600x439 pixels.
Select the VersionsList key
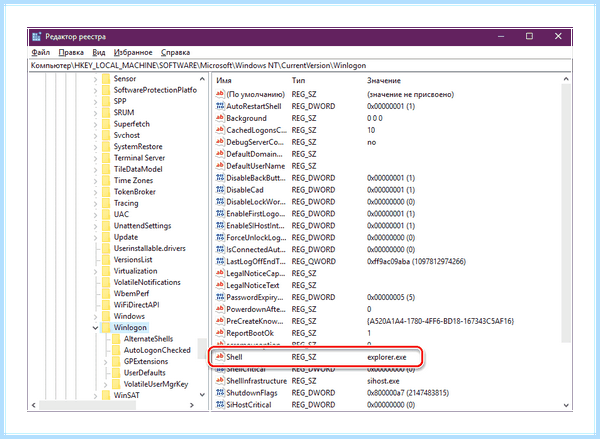pyautogui.click(x=133, y=259)
